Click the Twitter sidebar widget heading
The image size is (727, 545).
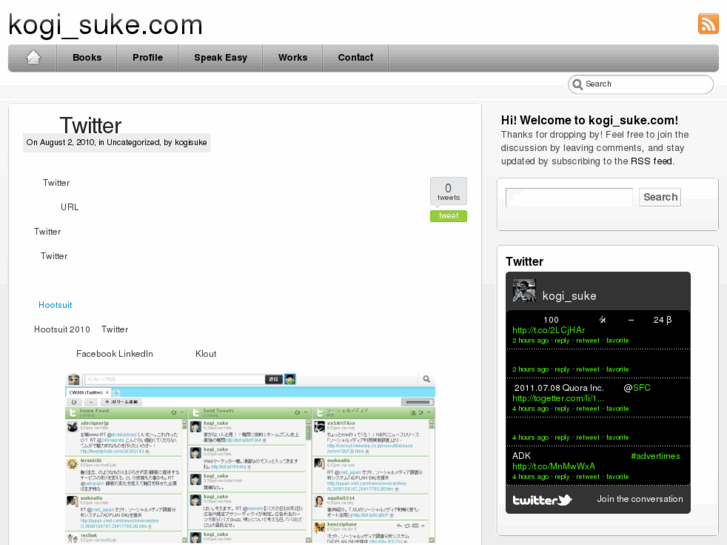point(524,262)
